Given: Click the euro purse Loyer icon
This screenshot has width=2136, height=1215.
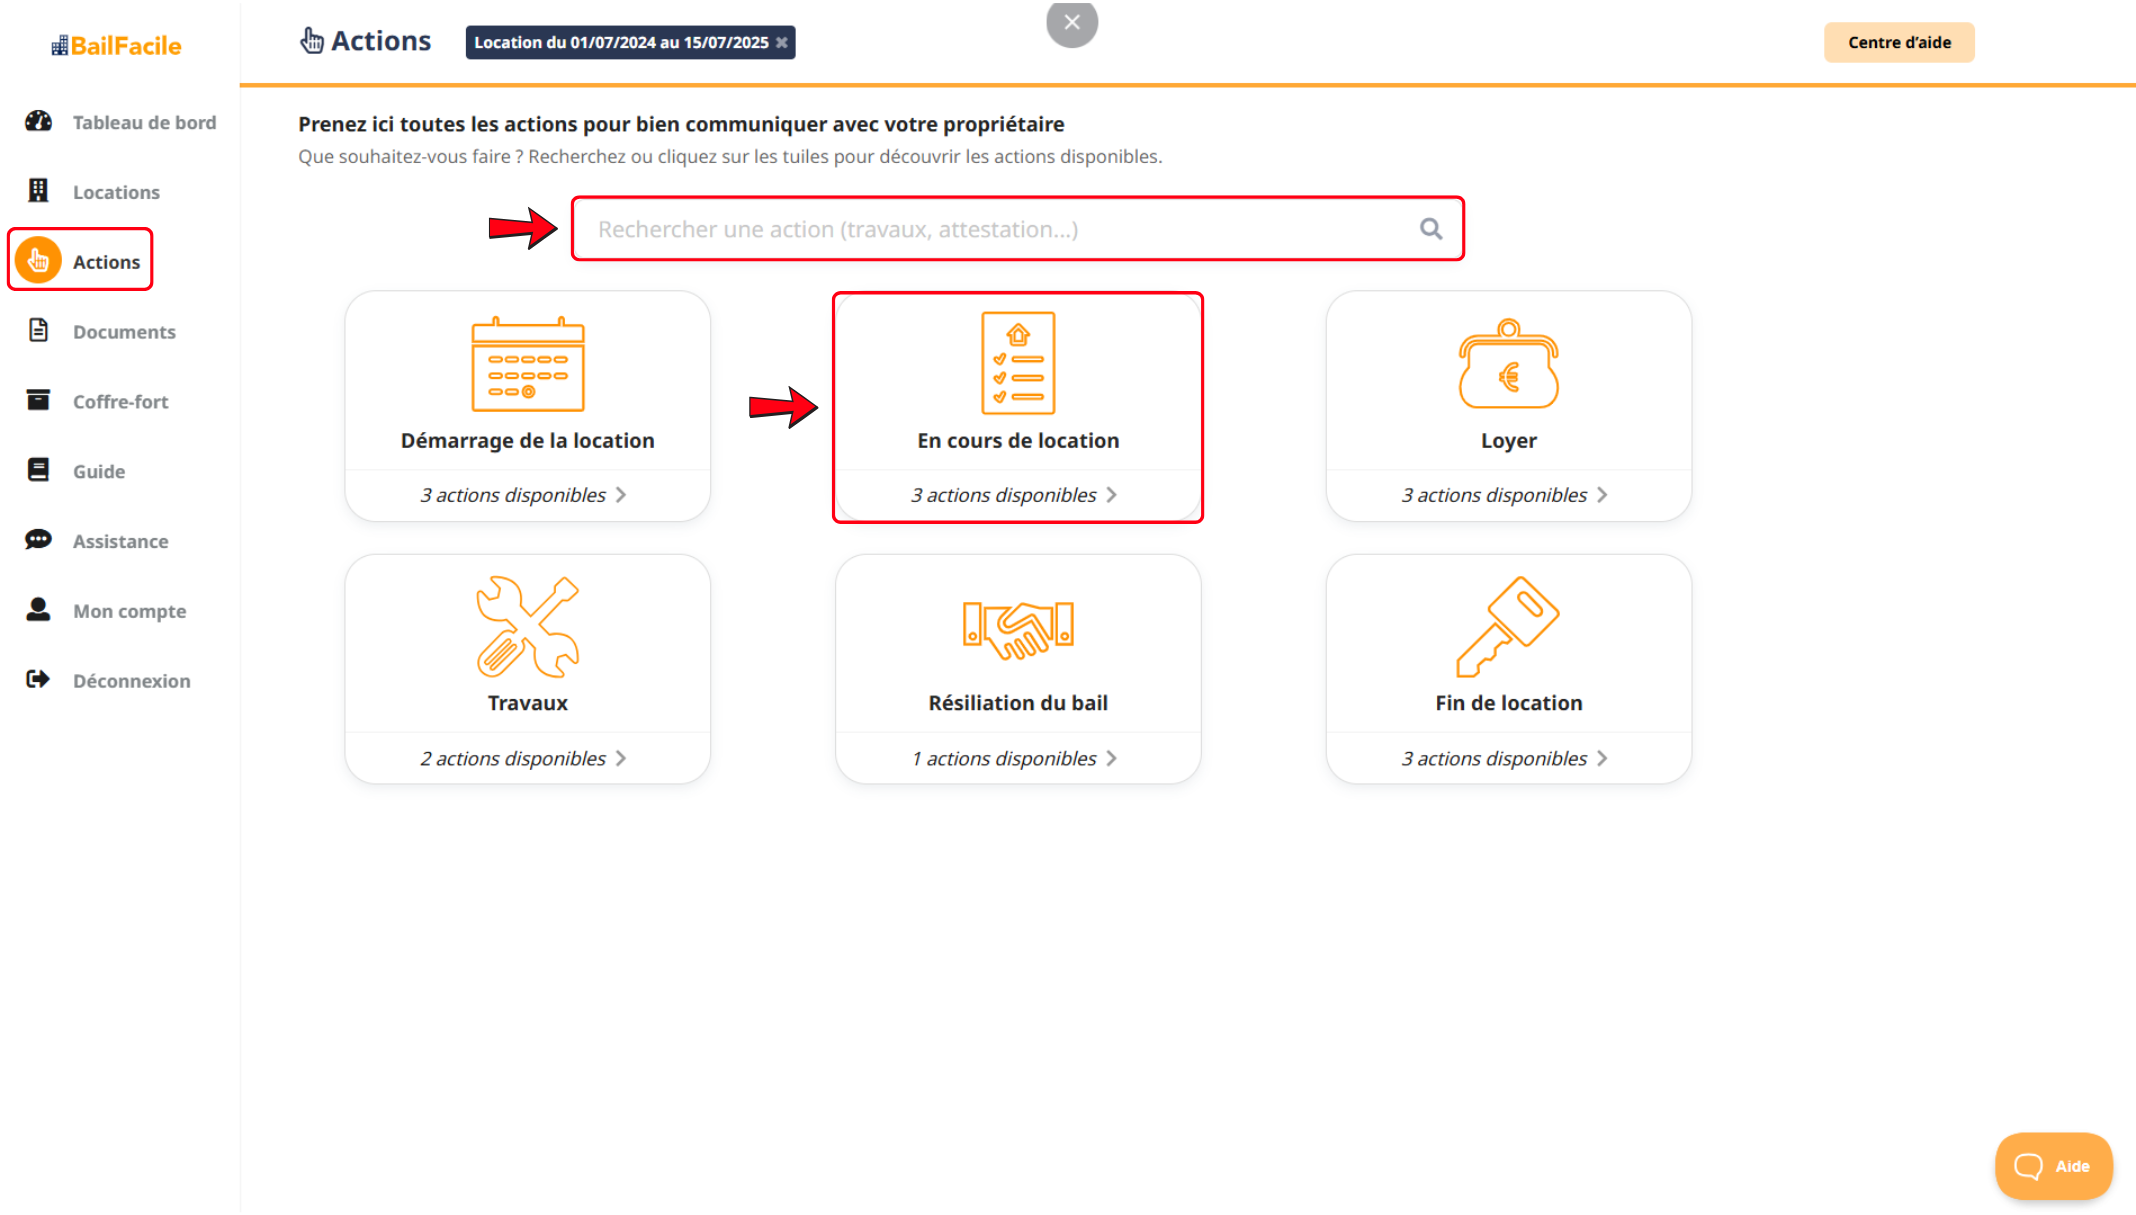Looking at the screenshot, I should coord(1508,364).
